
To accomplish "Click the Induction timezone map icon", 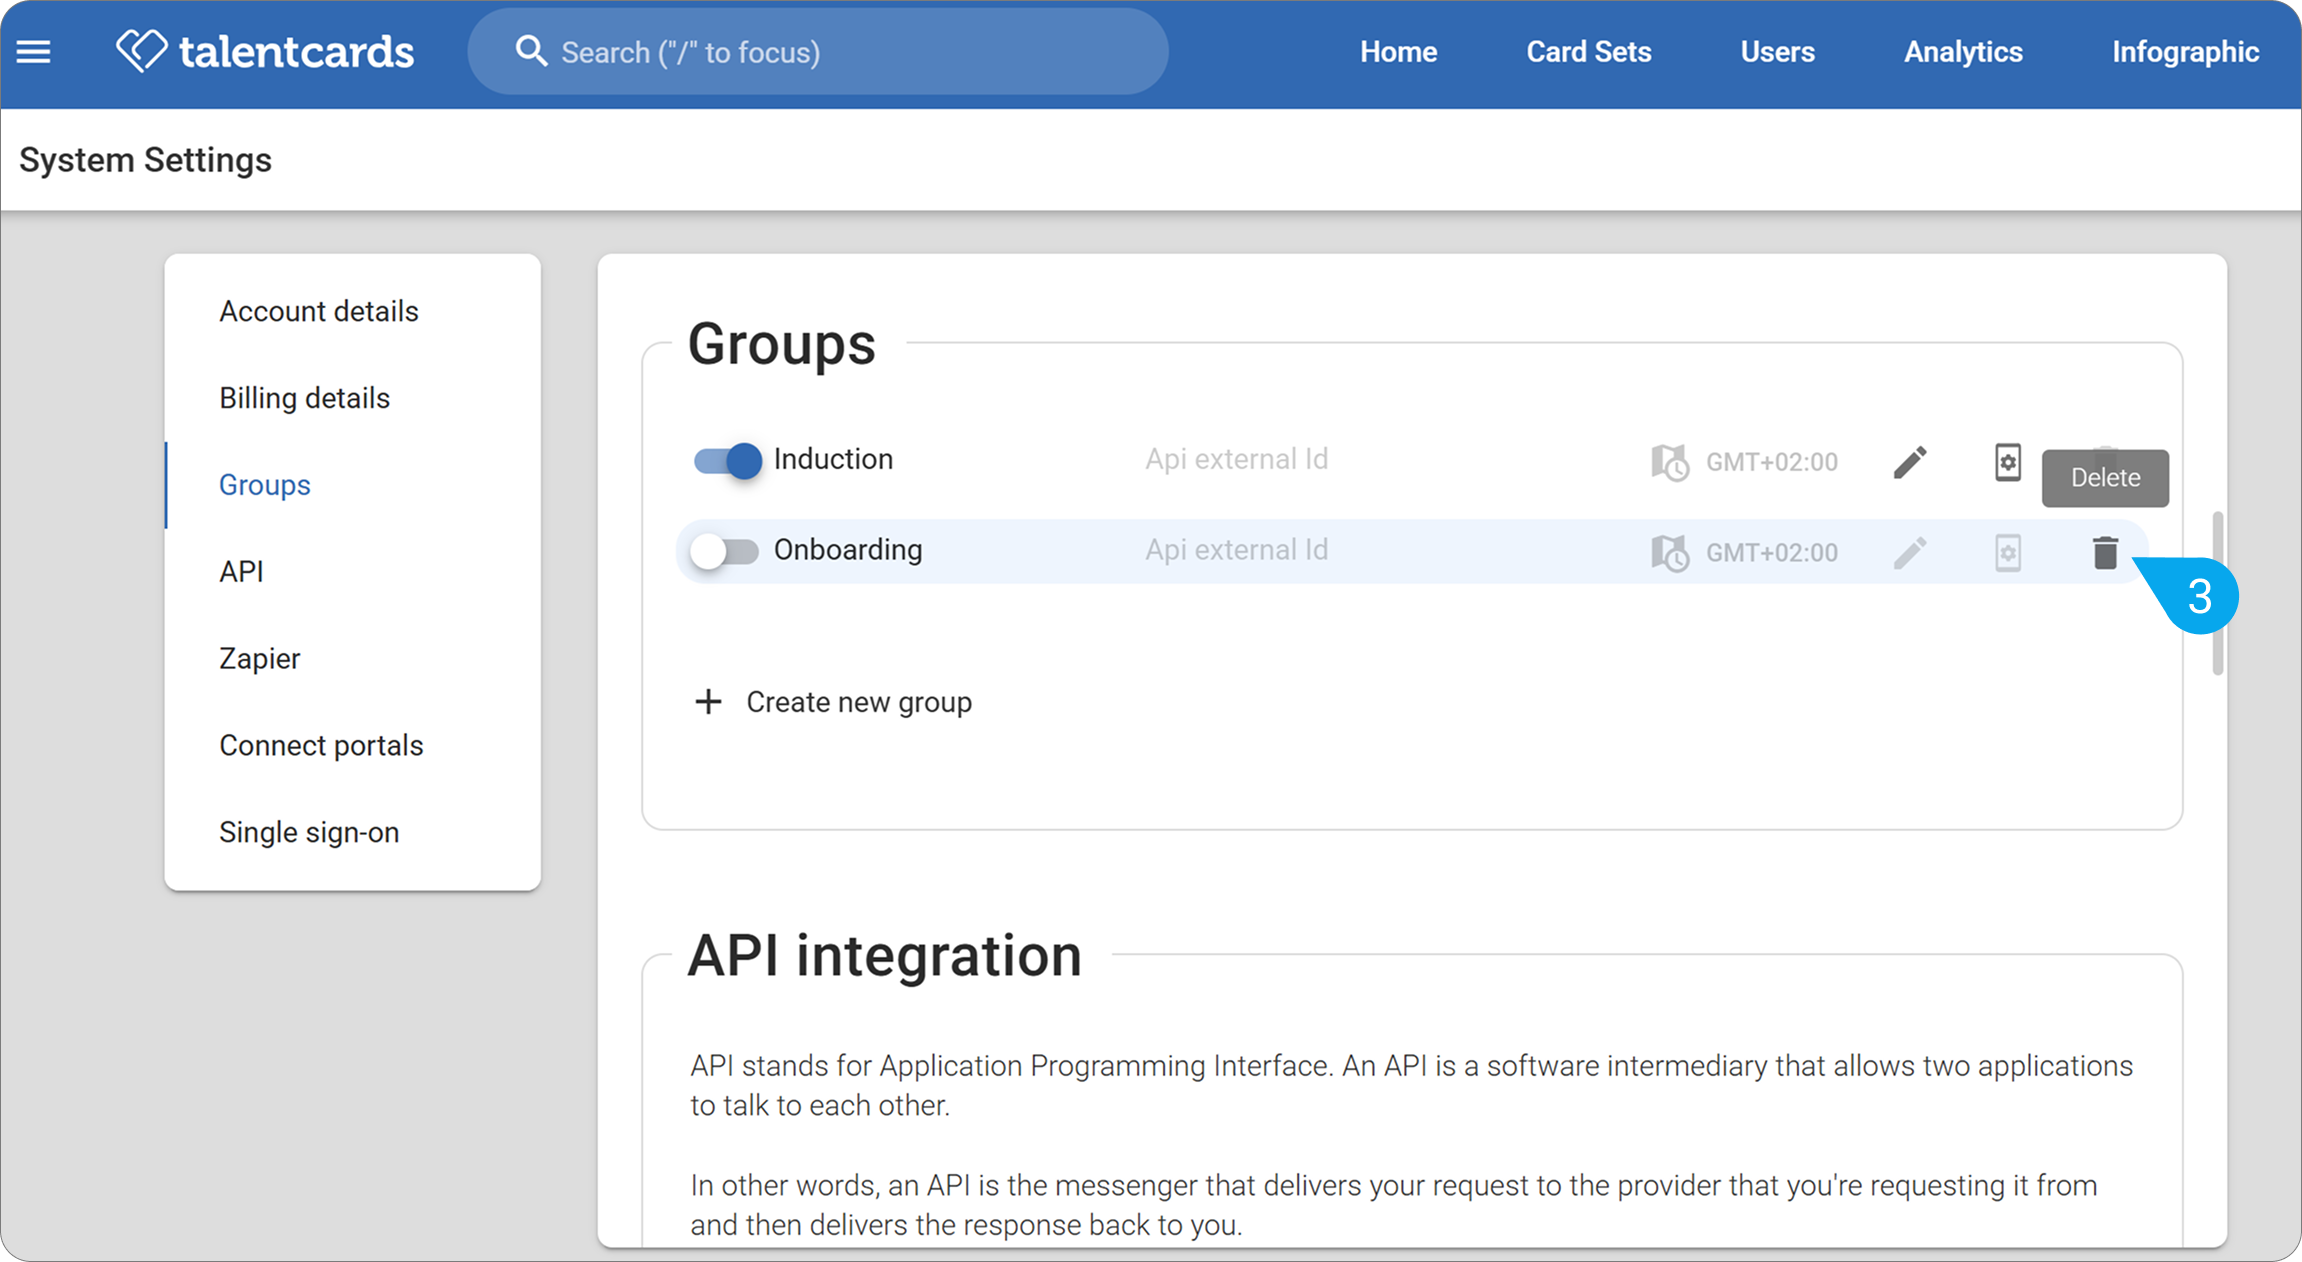I will pos(1669,462).
